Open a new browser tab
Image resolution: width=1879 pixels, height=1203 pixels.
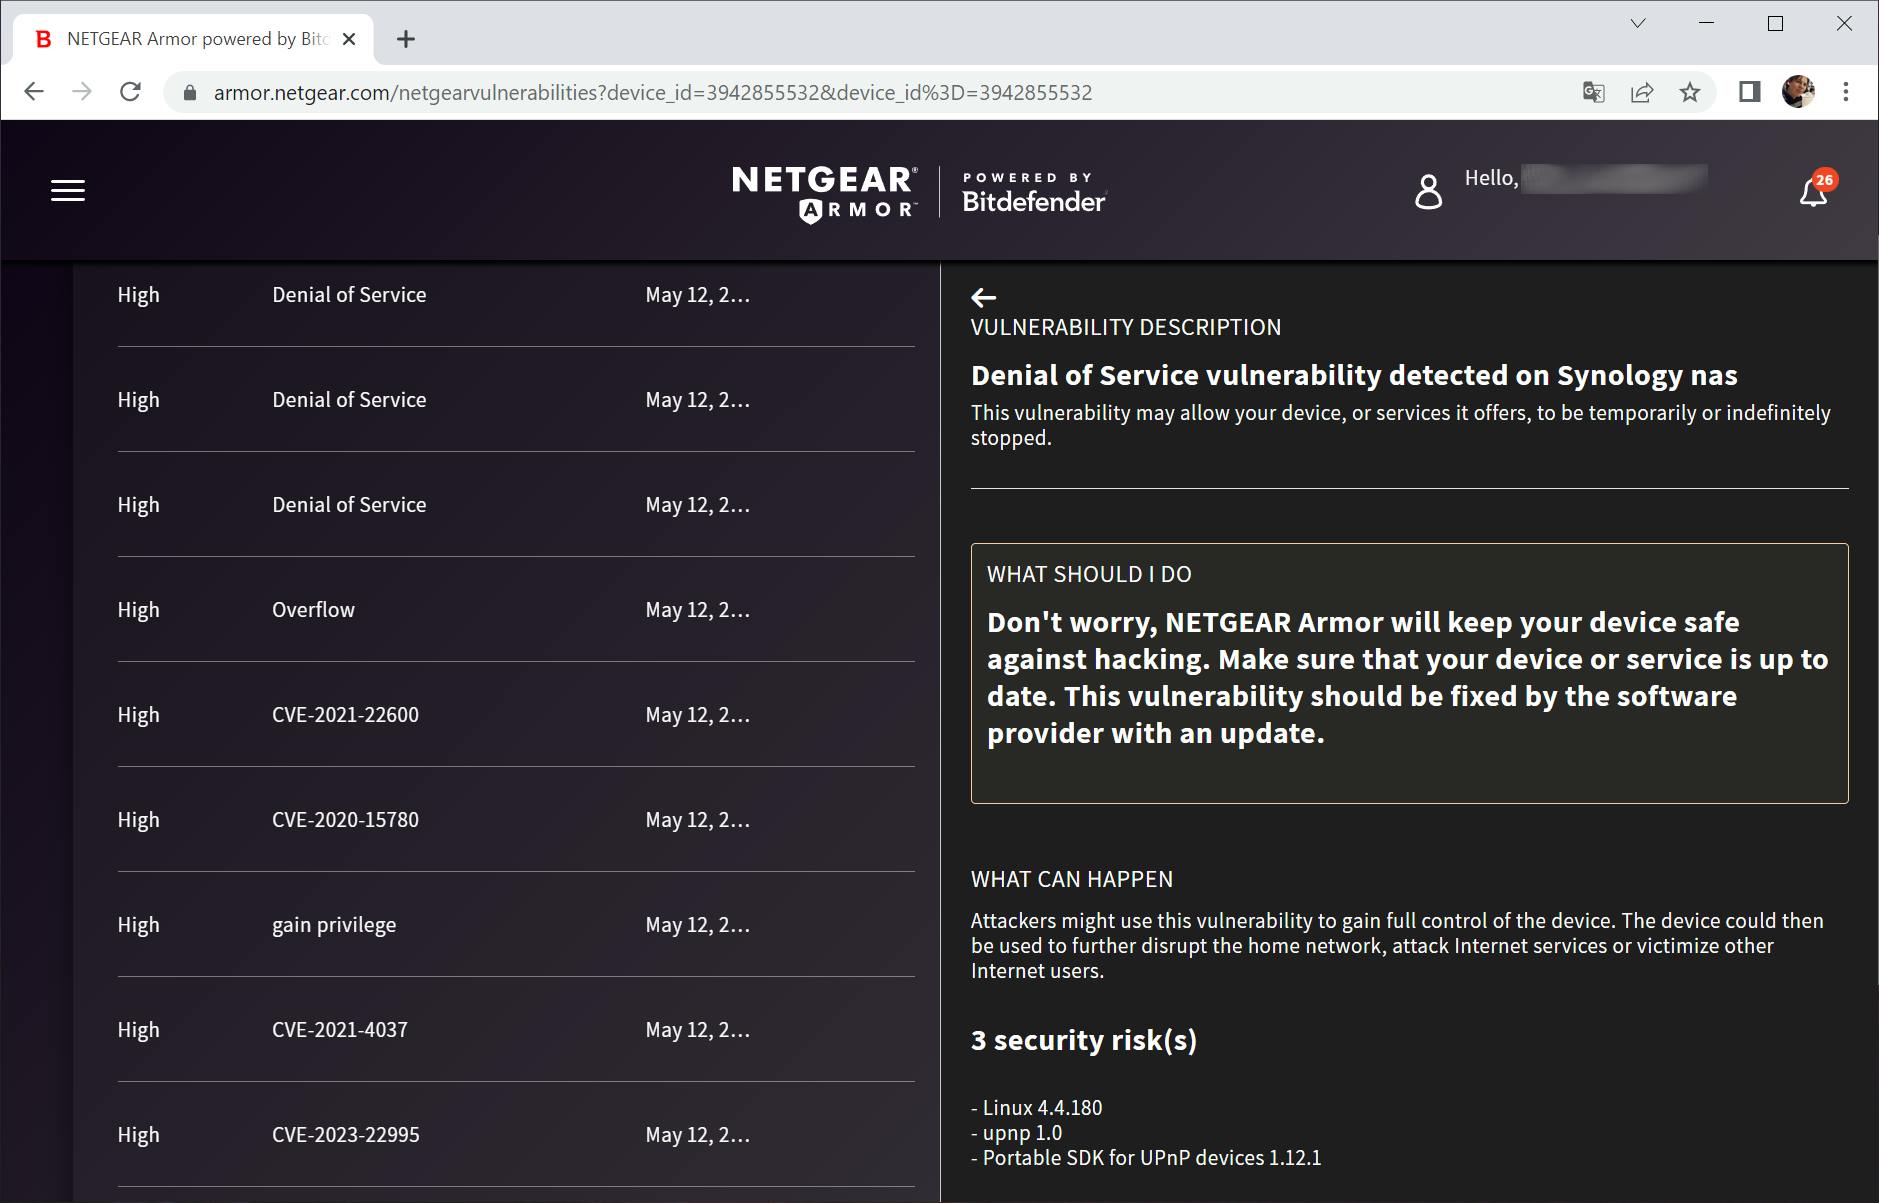(x=405, y=39)
